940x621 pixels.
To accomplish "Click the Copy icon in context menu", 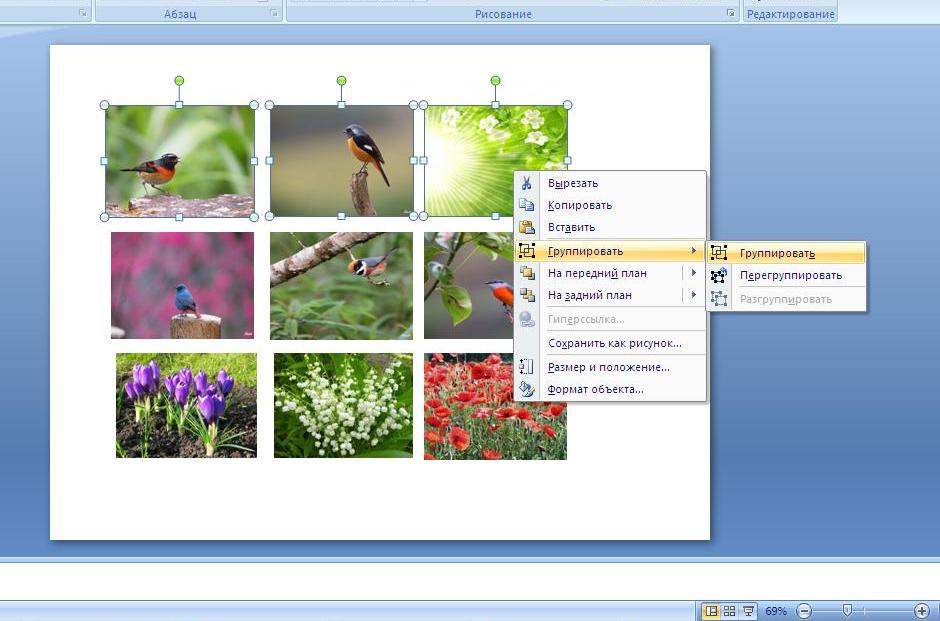I will 526,205.
